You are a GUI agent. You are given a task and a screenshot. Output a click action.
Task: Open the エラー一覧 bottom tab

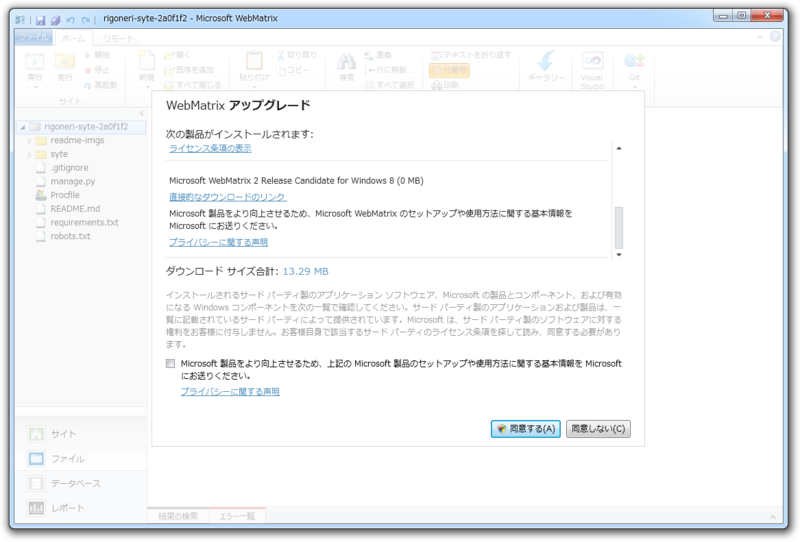pyautogui.click(x=237, y=516)
